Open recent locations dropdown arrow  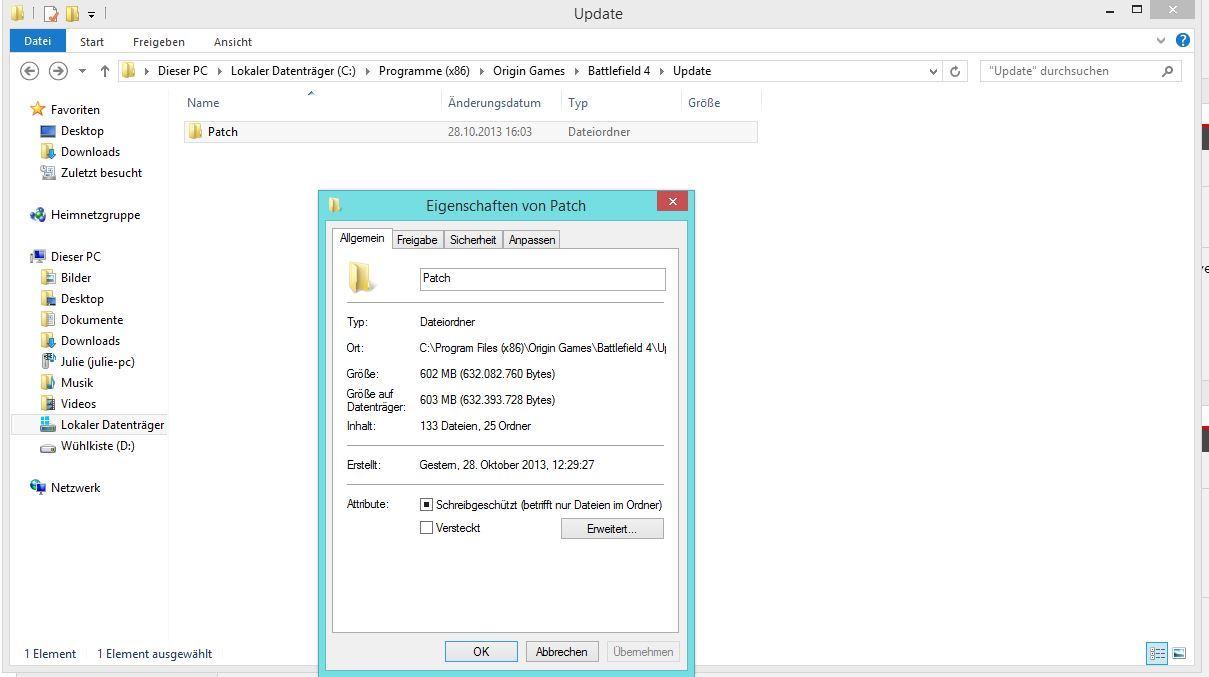tap(82, 71)
